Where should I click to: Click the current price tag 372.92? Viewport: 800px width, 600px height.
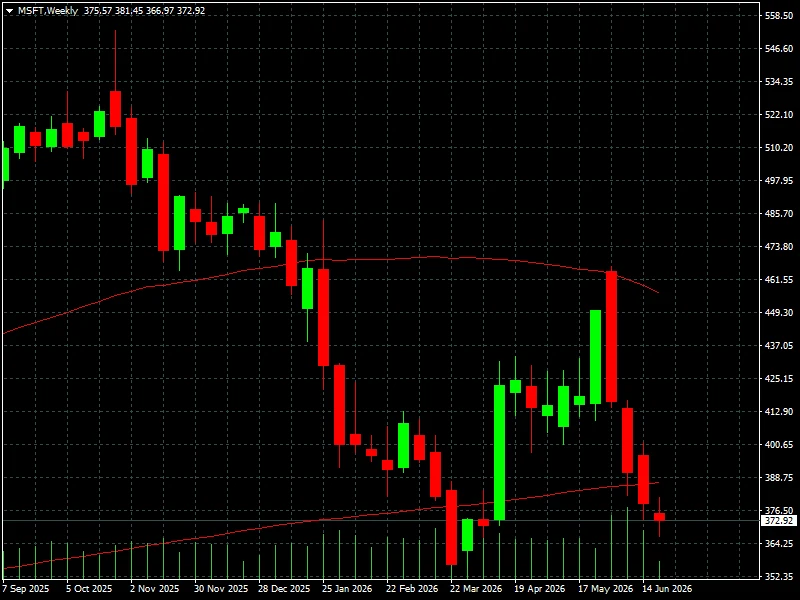[779, 521]
